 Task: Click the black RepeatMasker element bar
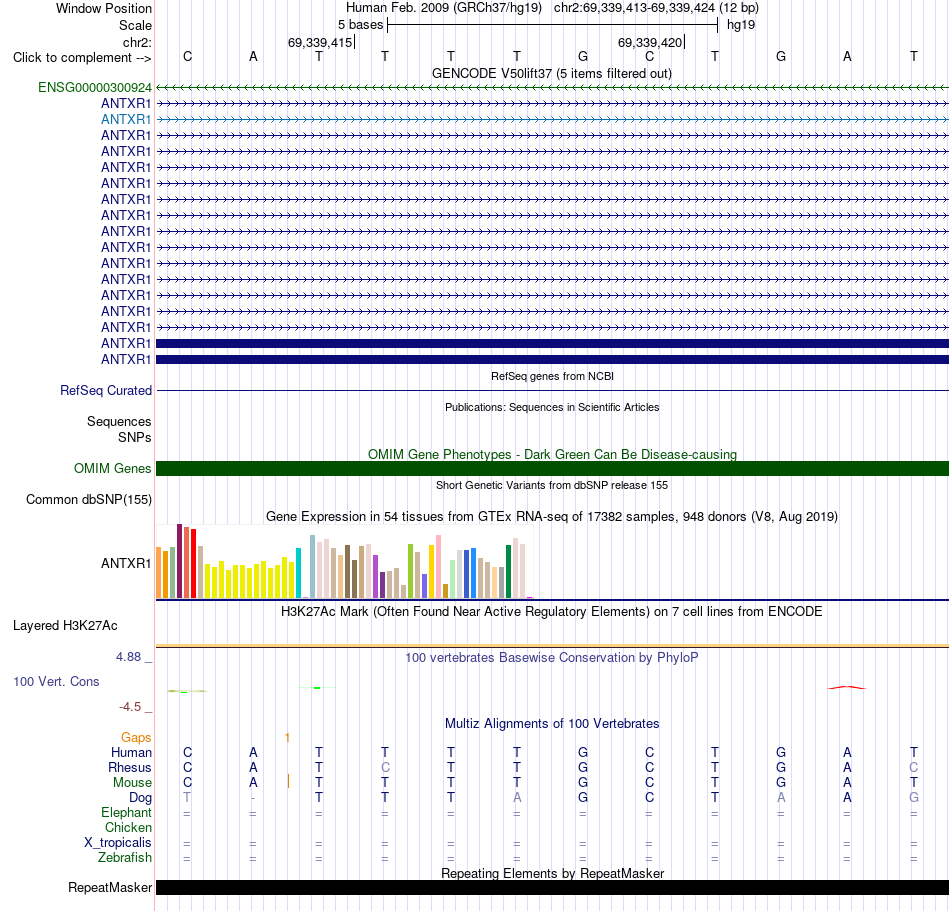pyautogui.click(x=552, y=887)
